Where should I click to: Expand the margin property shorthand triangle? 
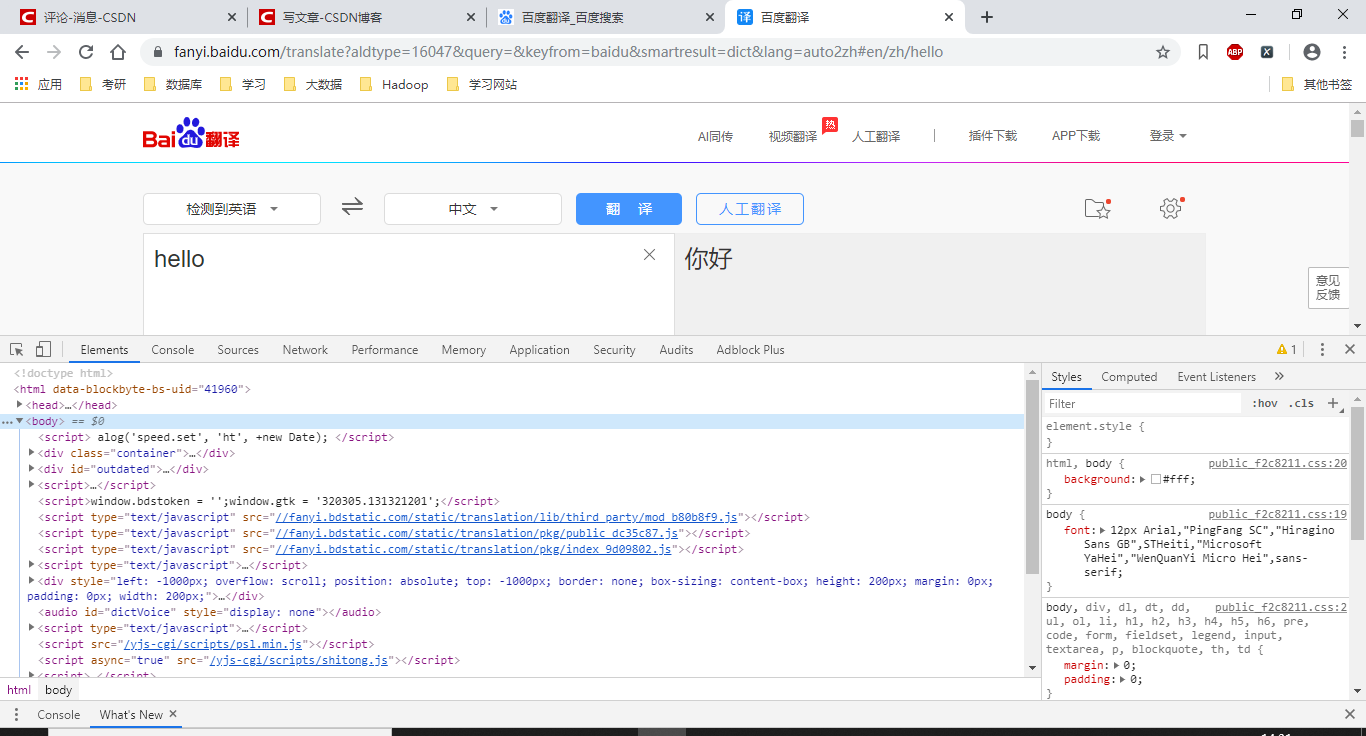(1116, 665)
